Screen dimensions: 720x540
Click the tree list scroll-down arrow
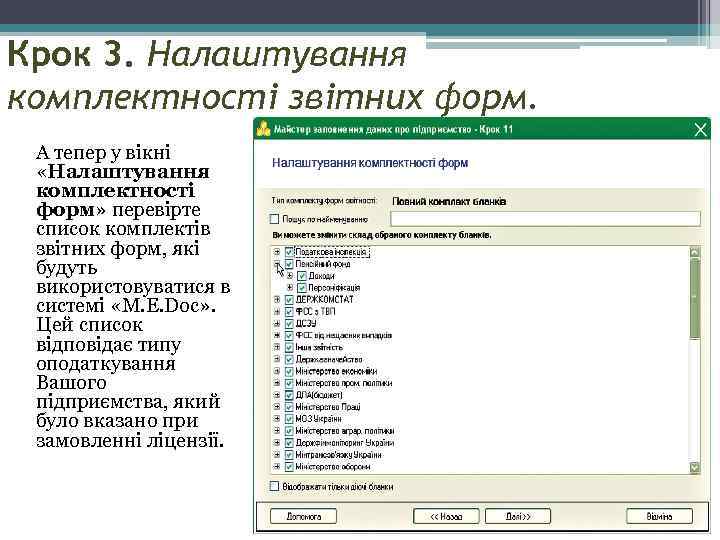[695, 468]
